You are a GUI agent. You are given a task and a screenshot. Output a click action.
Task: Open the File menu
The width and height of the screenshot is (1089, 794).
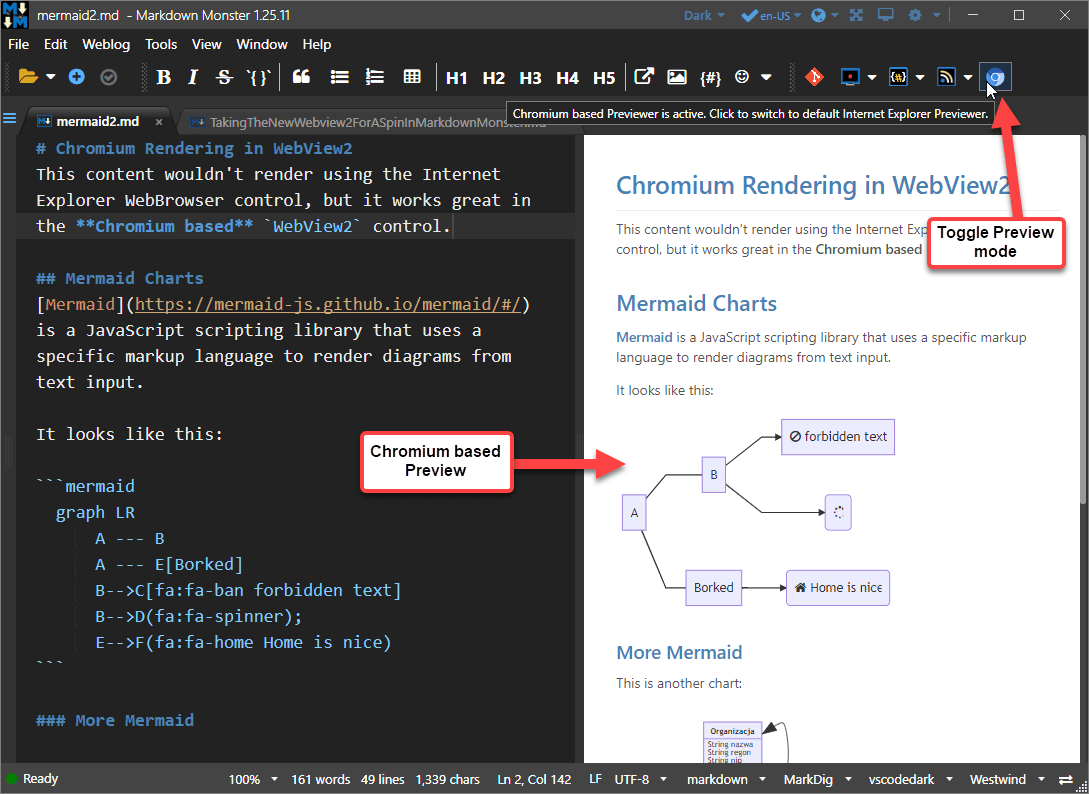(x=19, y=44)
